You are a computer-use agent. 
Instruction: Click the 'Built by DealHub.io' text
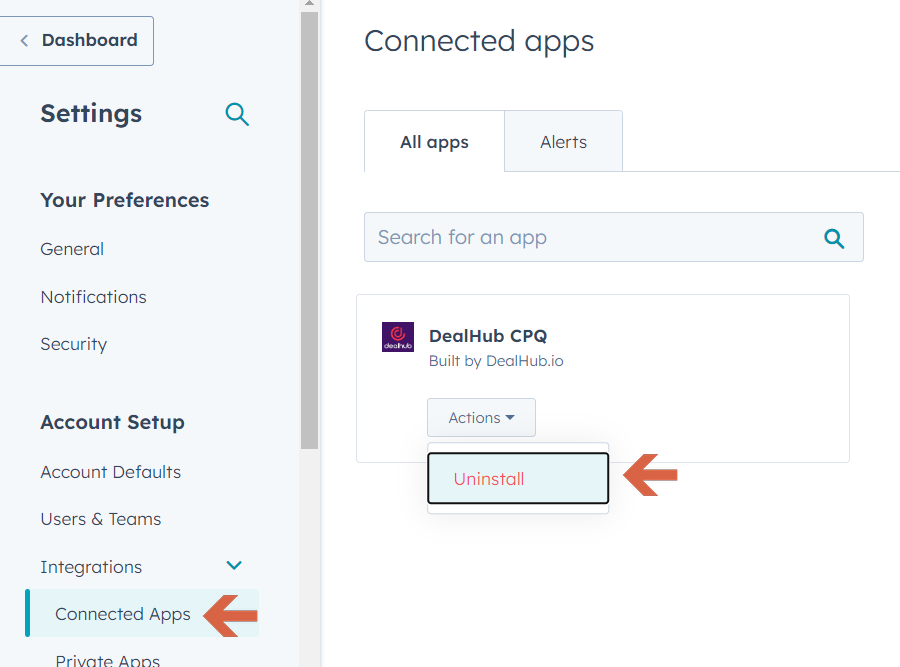click(x=496, y=361)
